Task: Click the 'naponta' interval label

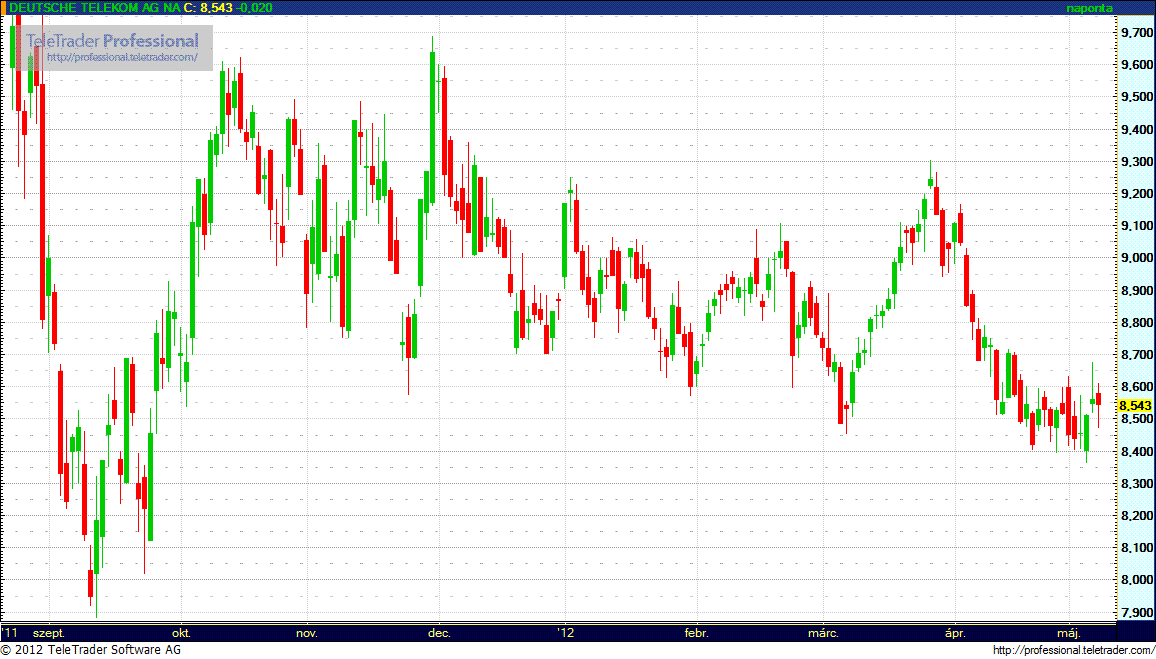Action: [x=1088, y=8]
